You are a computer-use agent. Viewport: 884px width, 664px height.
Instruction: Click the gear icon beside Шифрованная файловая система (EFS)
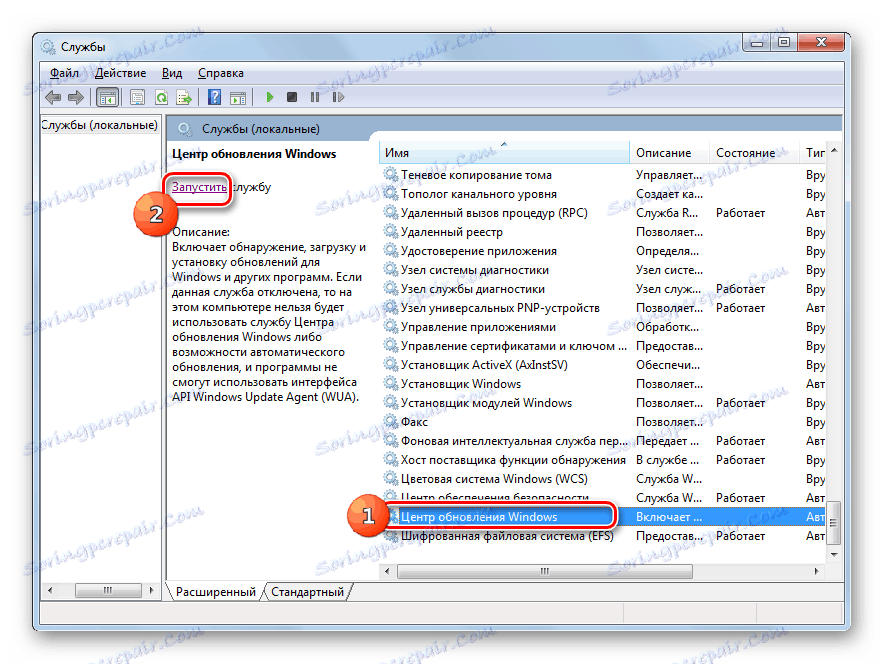[391, 535]
